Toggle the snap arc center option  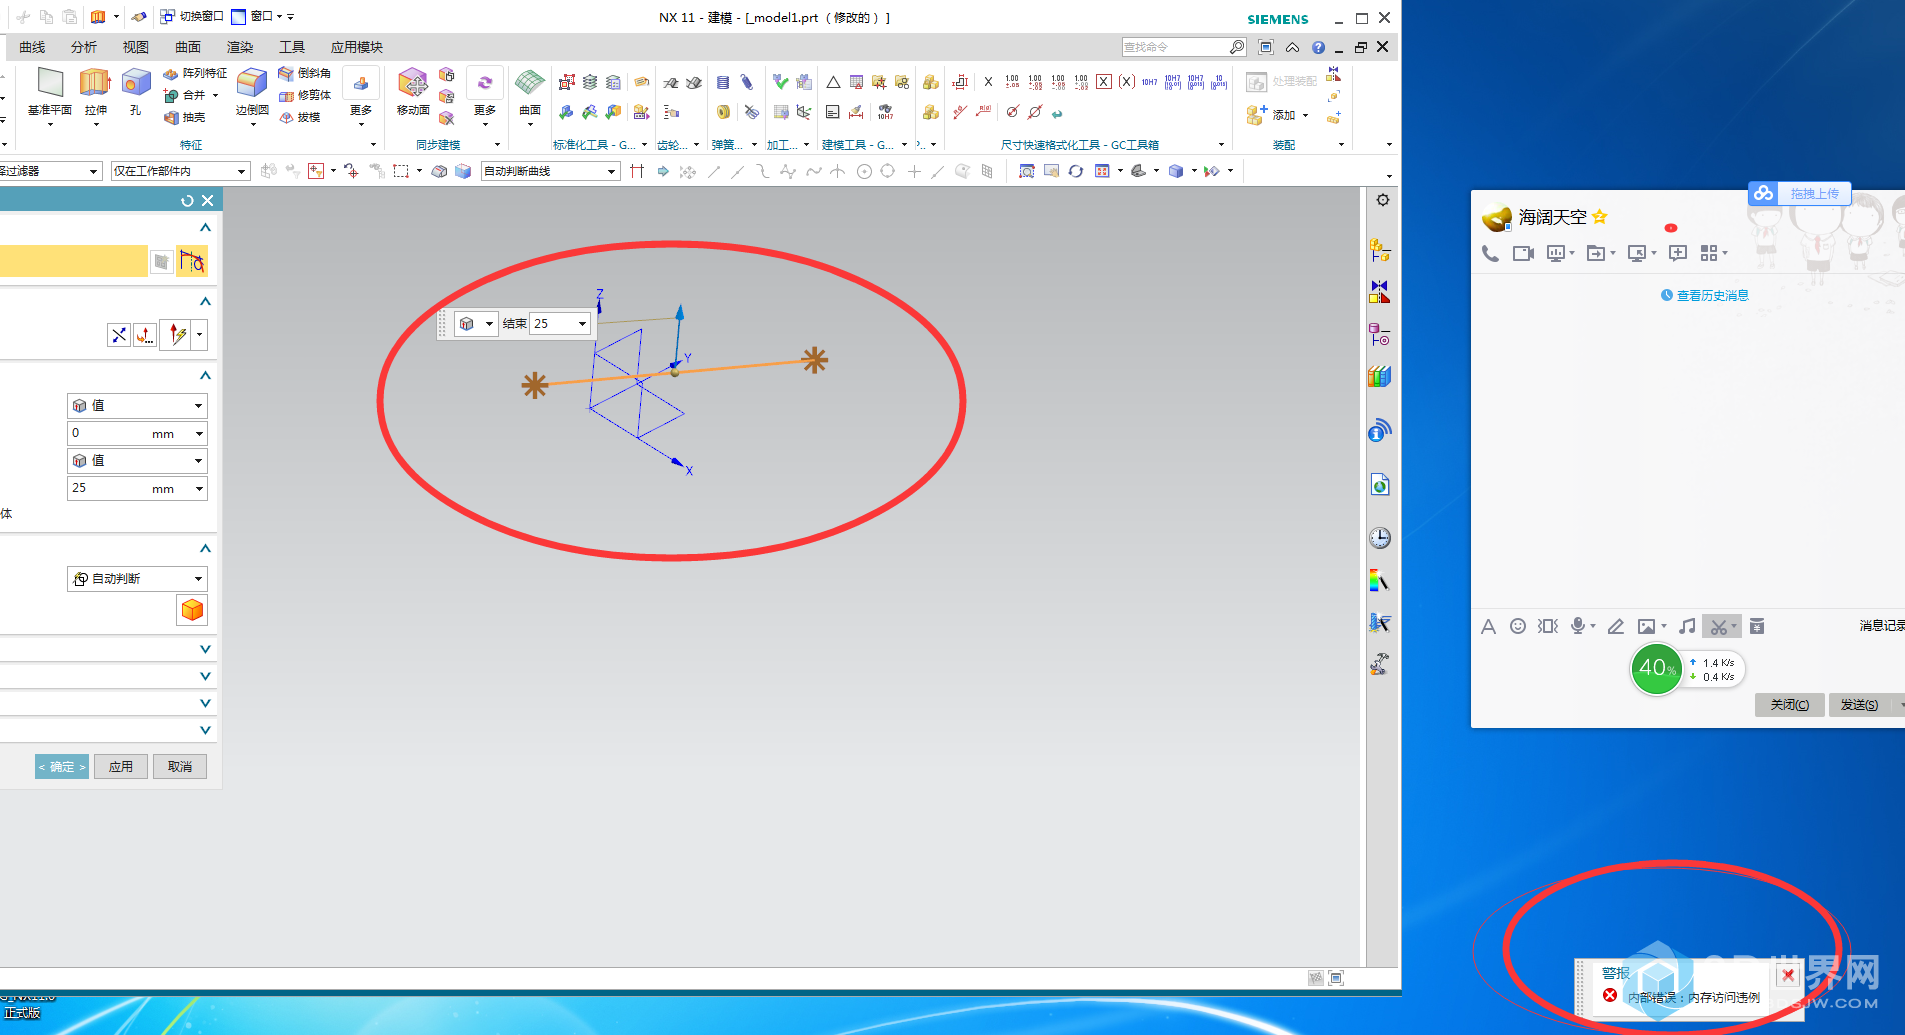864,171
